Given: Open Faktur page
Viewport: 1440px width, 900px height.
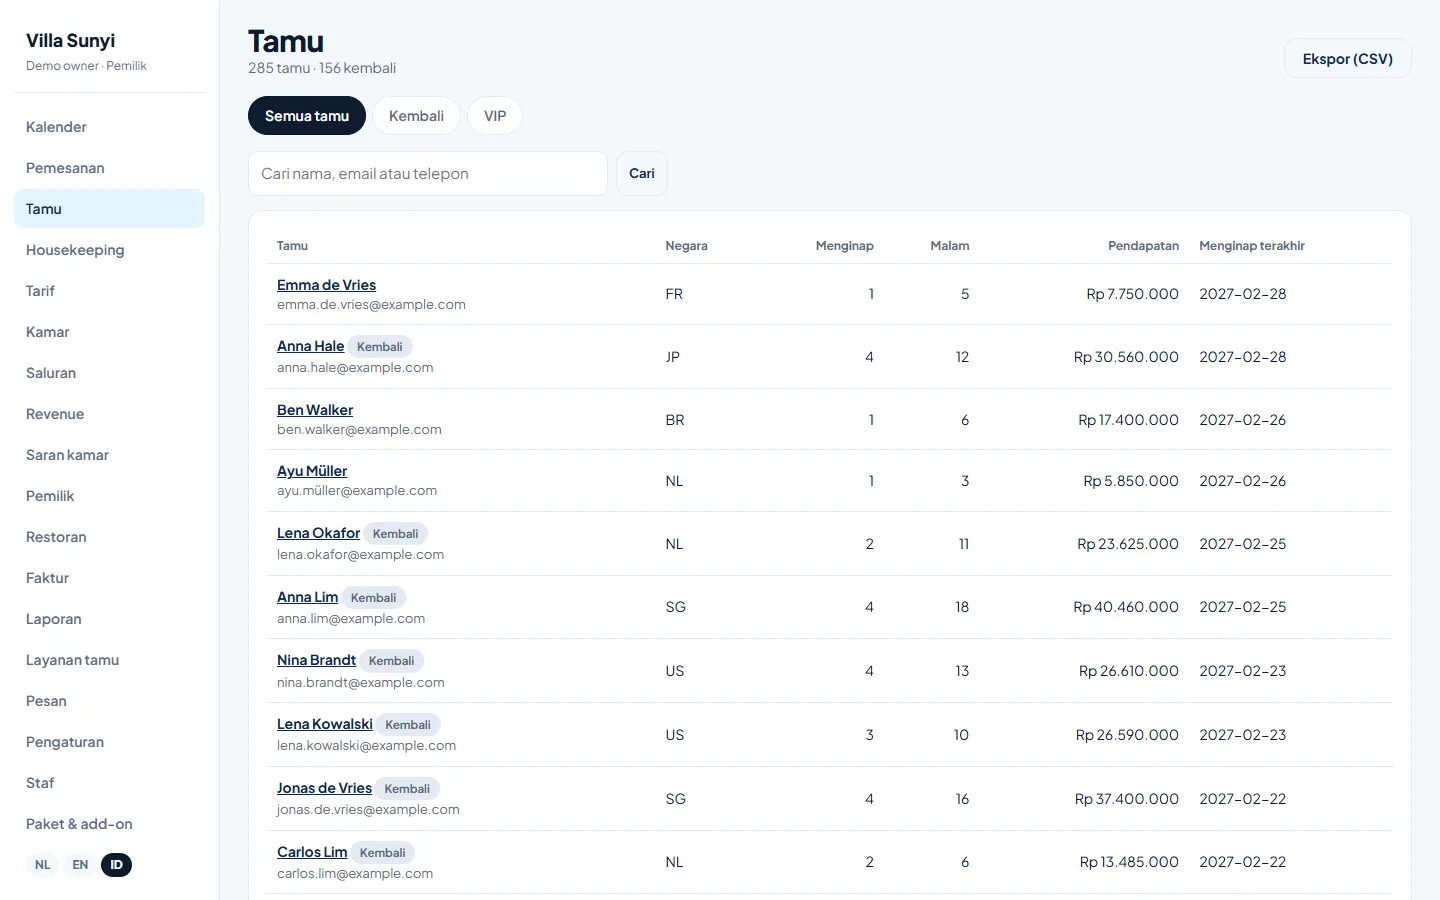Looking at the screenshot, I should (x=109, y=578).
